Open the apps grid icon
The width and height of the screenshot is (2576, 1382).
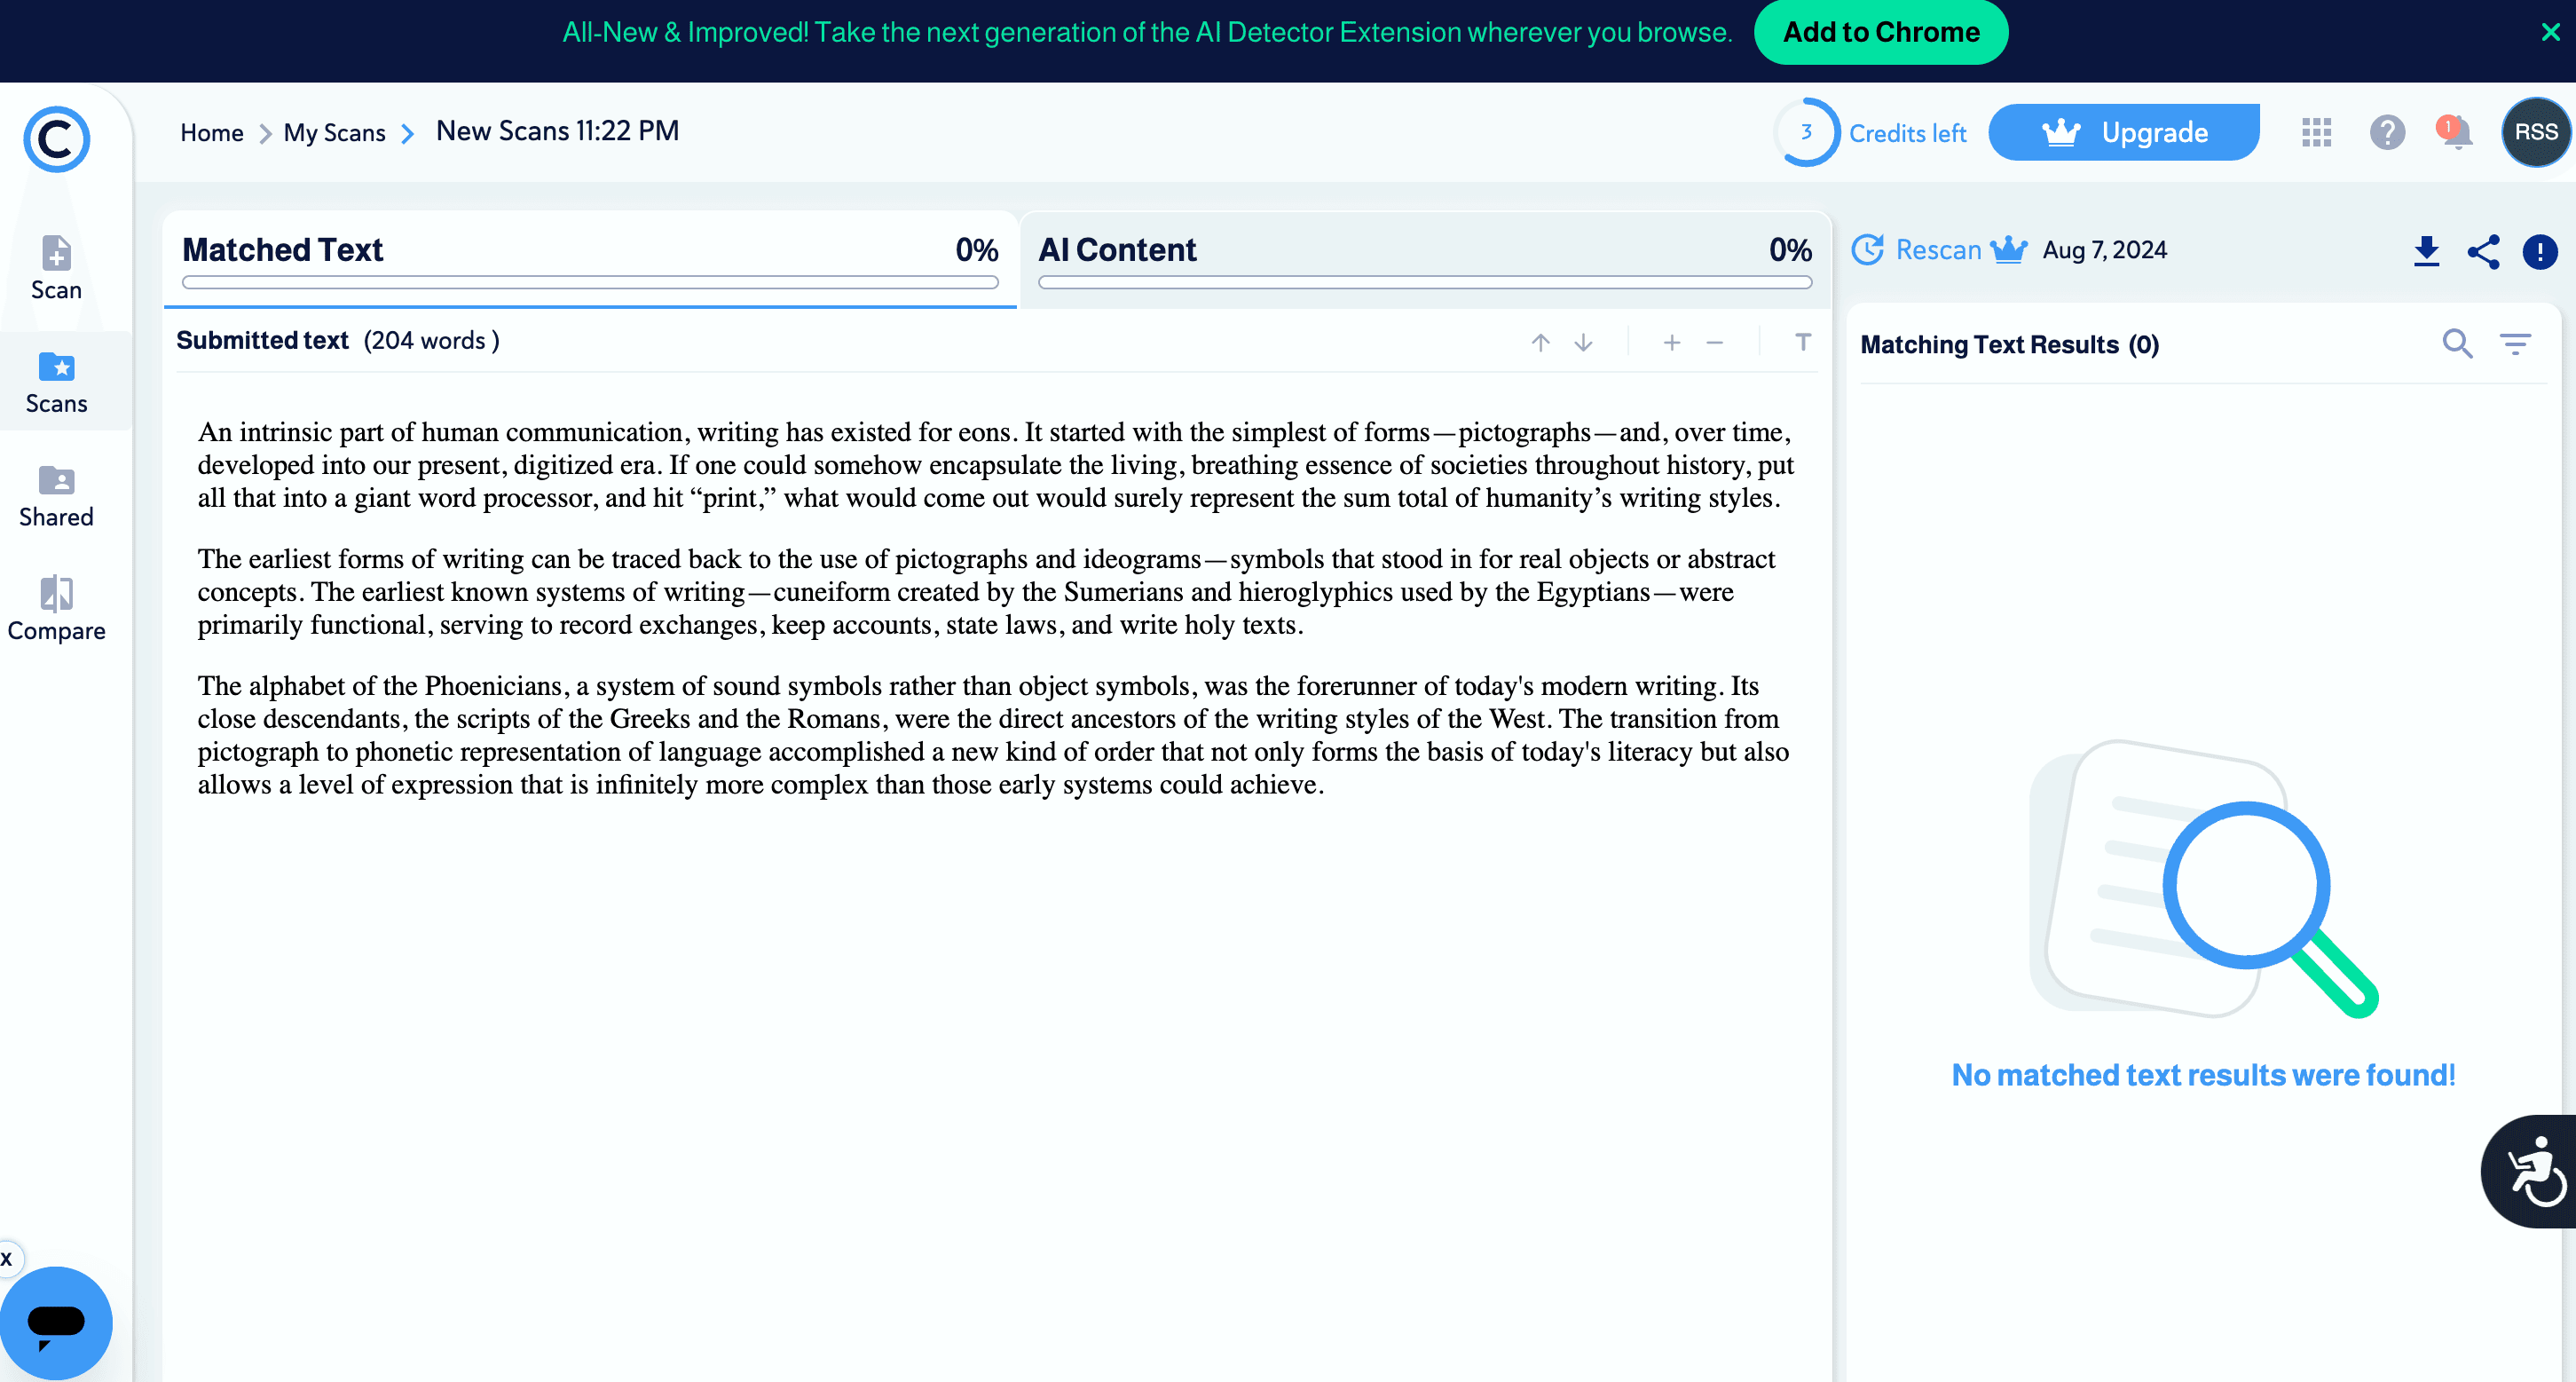point(2316,133)
